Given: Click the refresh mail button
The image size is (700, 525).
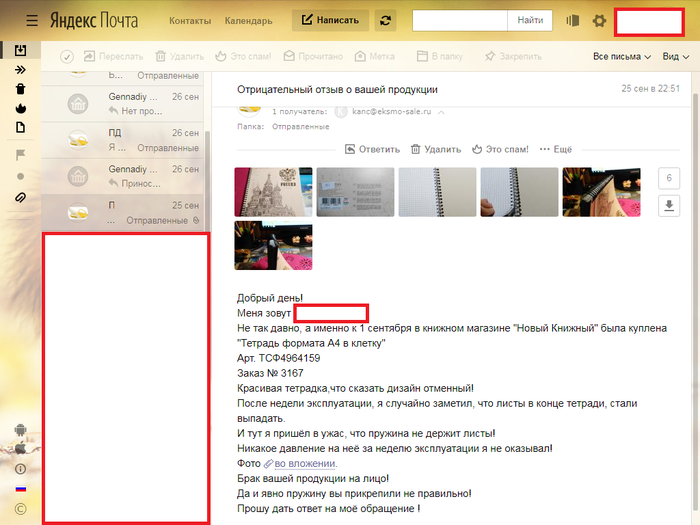Looking at the screenshot, I should point(386,20).
